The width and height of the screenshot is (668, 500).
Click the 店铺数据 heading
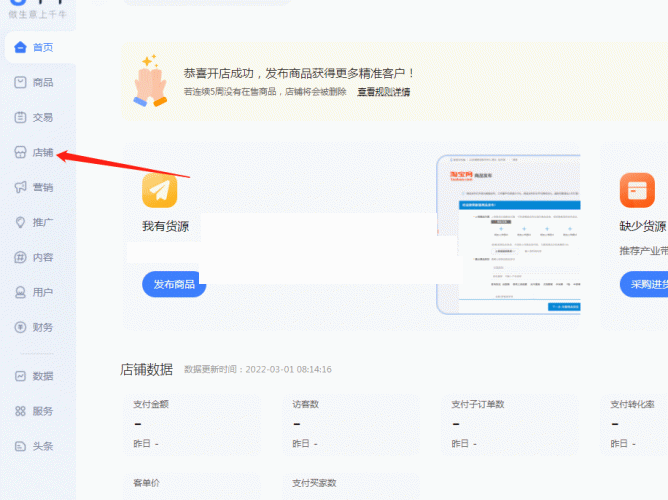[x=146, y=369]
